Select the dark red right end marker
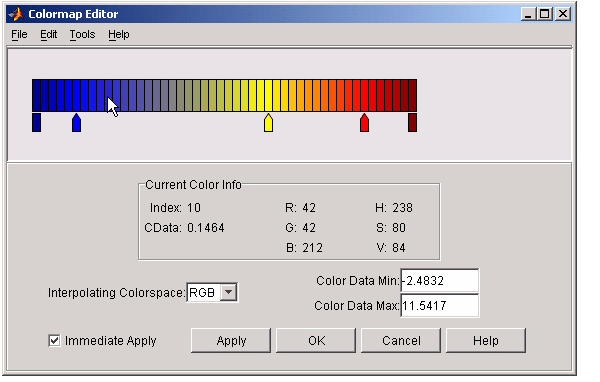Screen dimensions: 600x382 click(412, 122)
